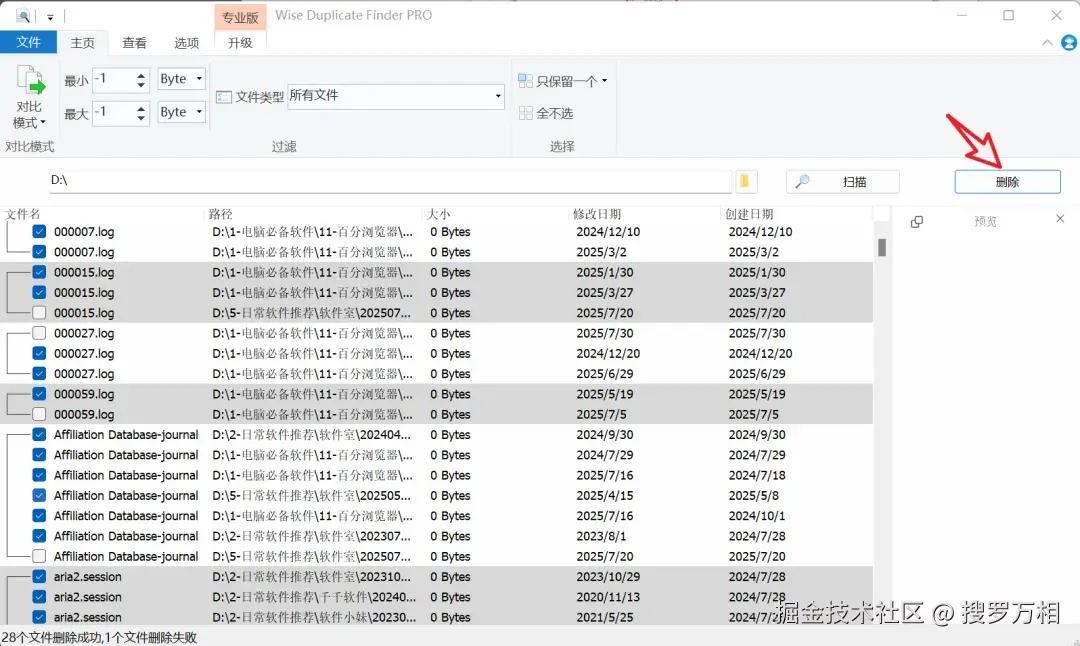This screenshot has height=646, width=1080.
Task: Check 000059.log dated 2025/7/5
Action: click(x=39, y=415)
